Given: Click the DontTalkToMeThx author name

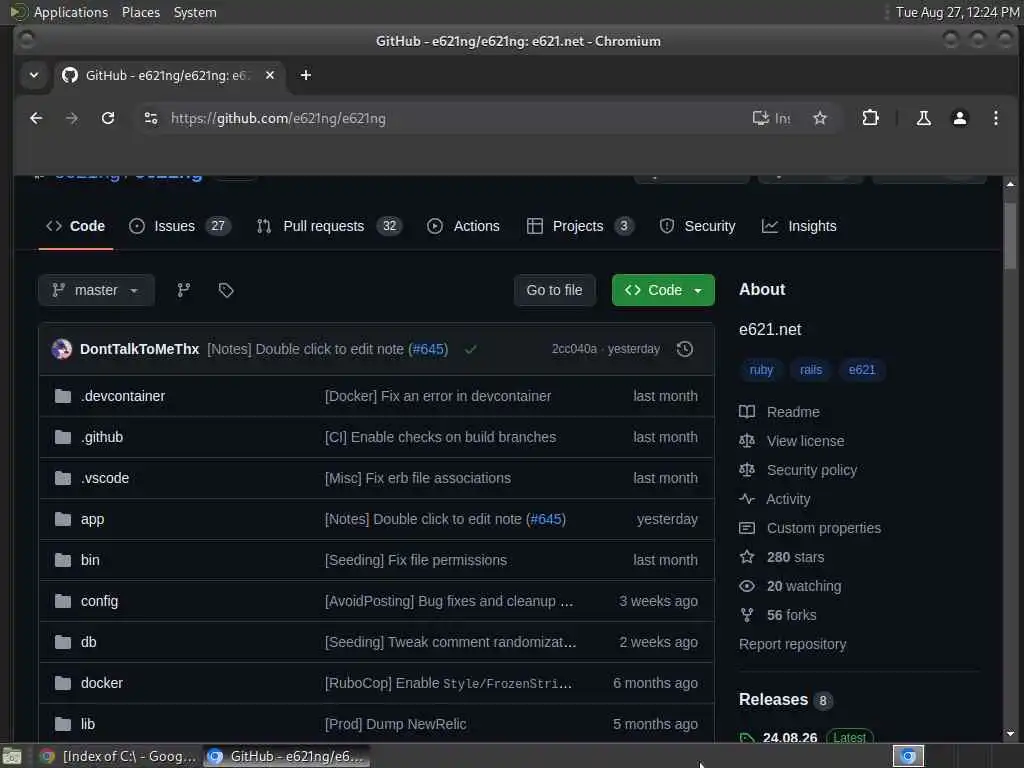Looking at the screenshot, I should [x=139, y=349].
